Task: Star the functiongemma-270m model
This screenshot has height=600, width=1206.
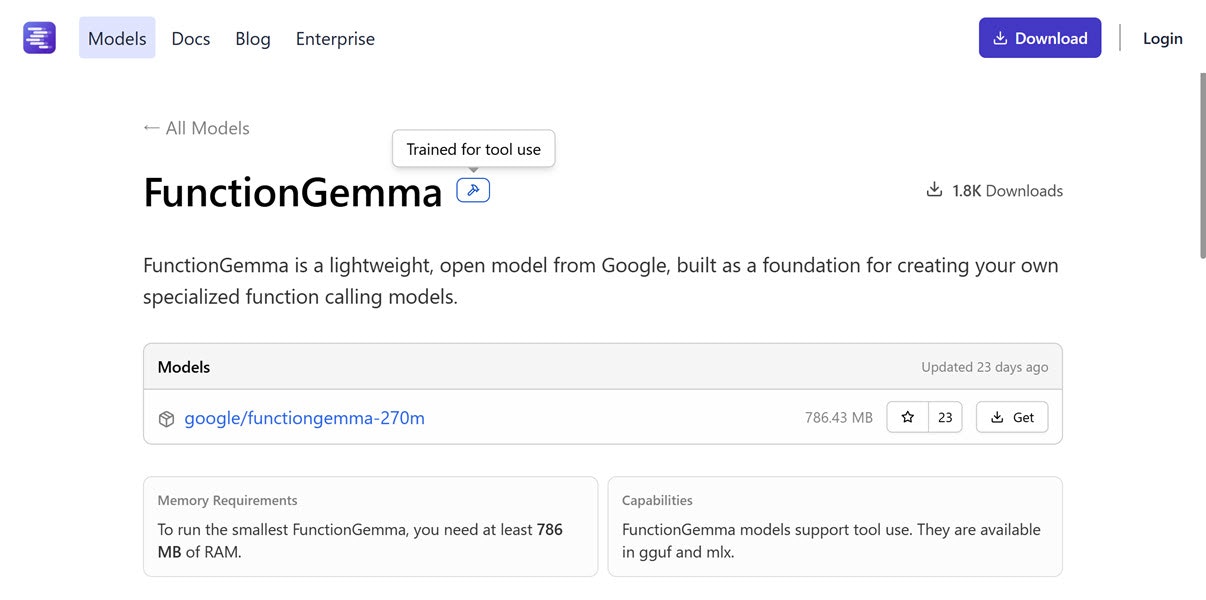Action: [908, 417]
